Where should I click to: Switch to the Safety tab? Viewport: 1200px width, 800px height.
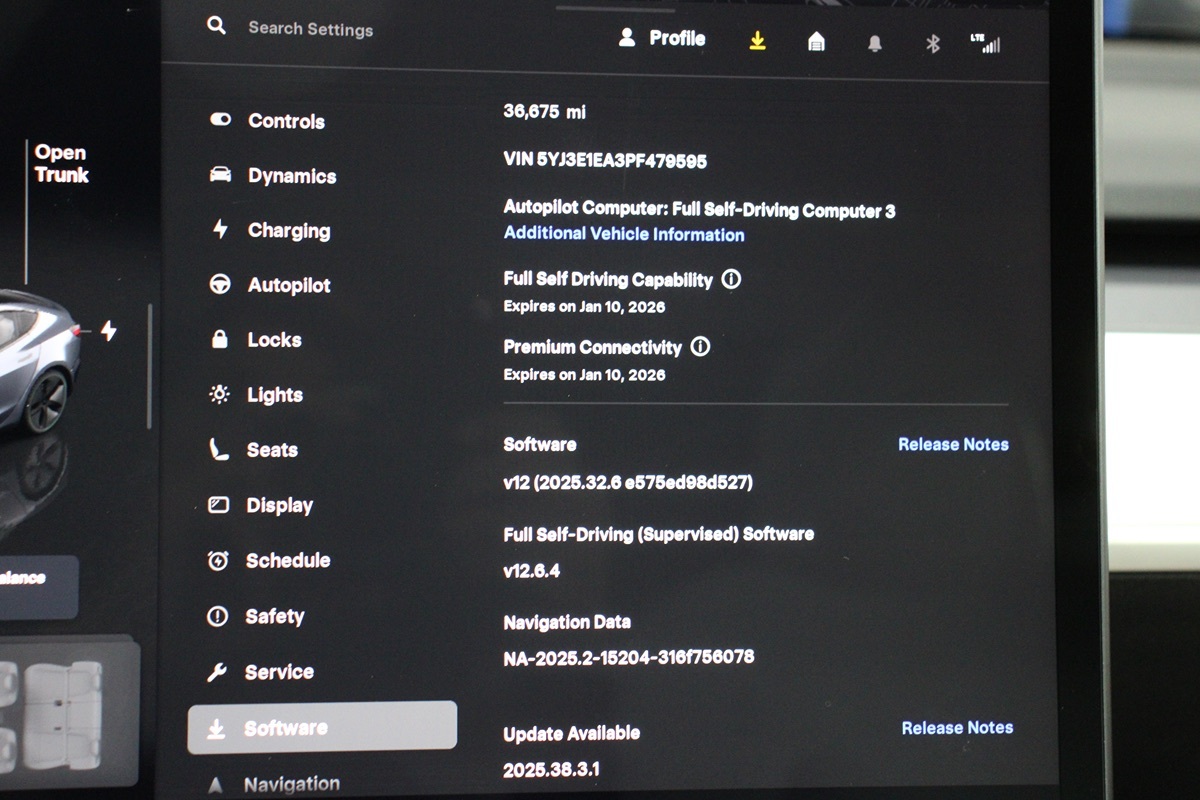(219, 616)
